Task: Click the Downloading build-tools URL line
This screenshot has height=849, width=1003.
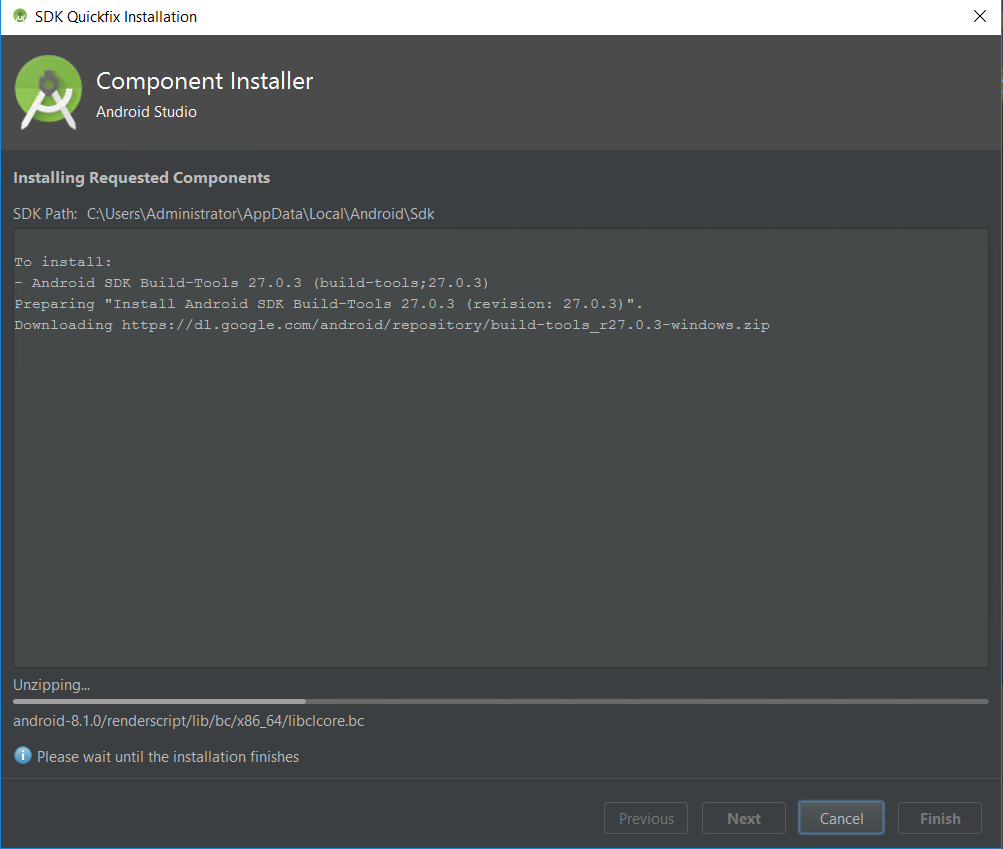Action: [x=391, y=325]
